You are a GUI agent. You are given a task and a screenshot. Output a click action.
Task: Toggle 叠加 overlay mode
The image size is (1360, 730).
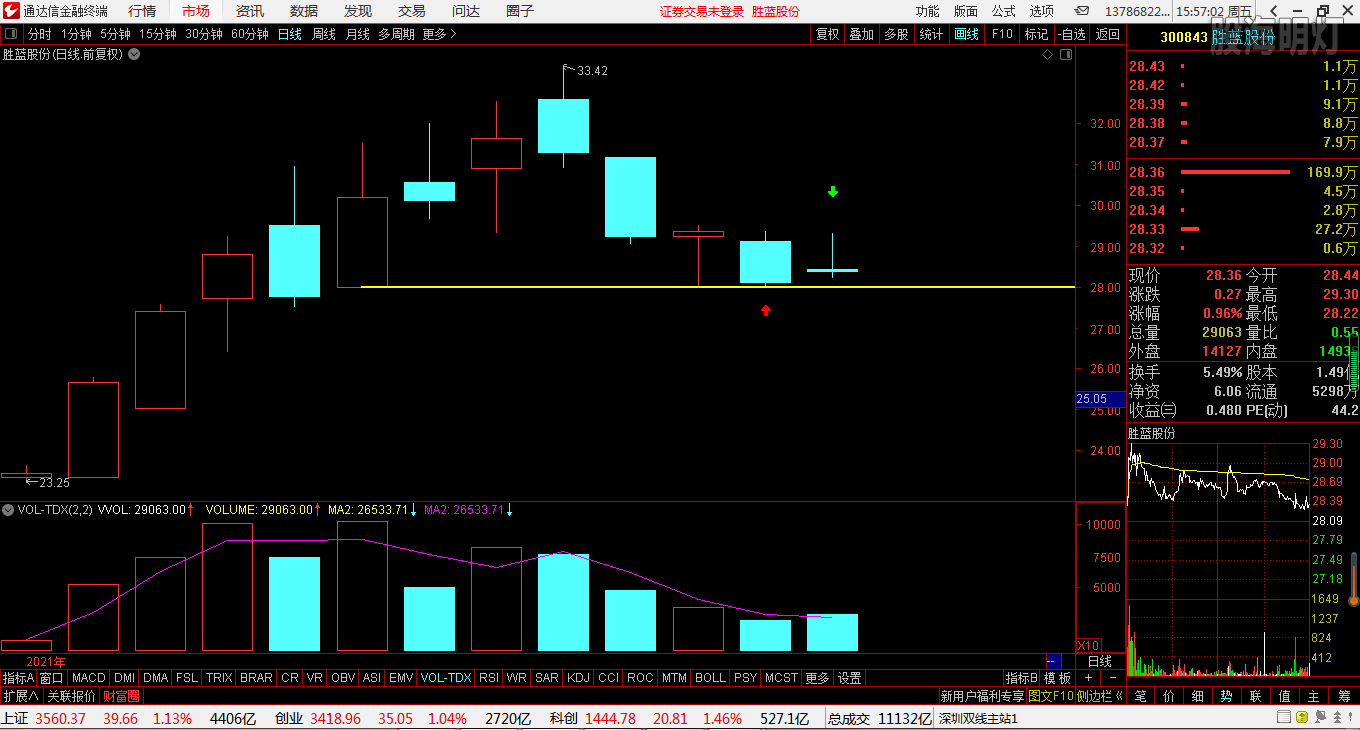pos(861,34)
